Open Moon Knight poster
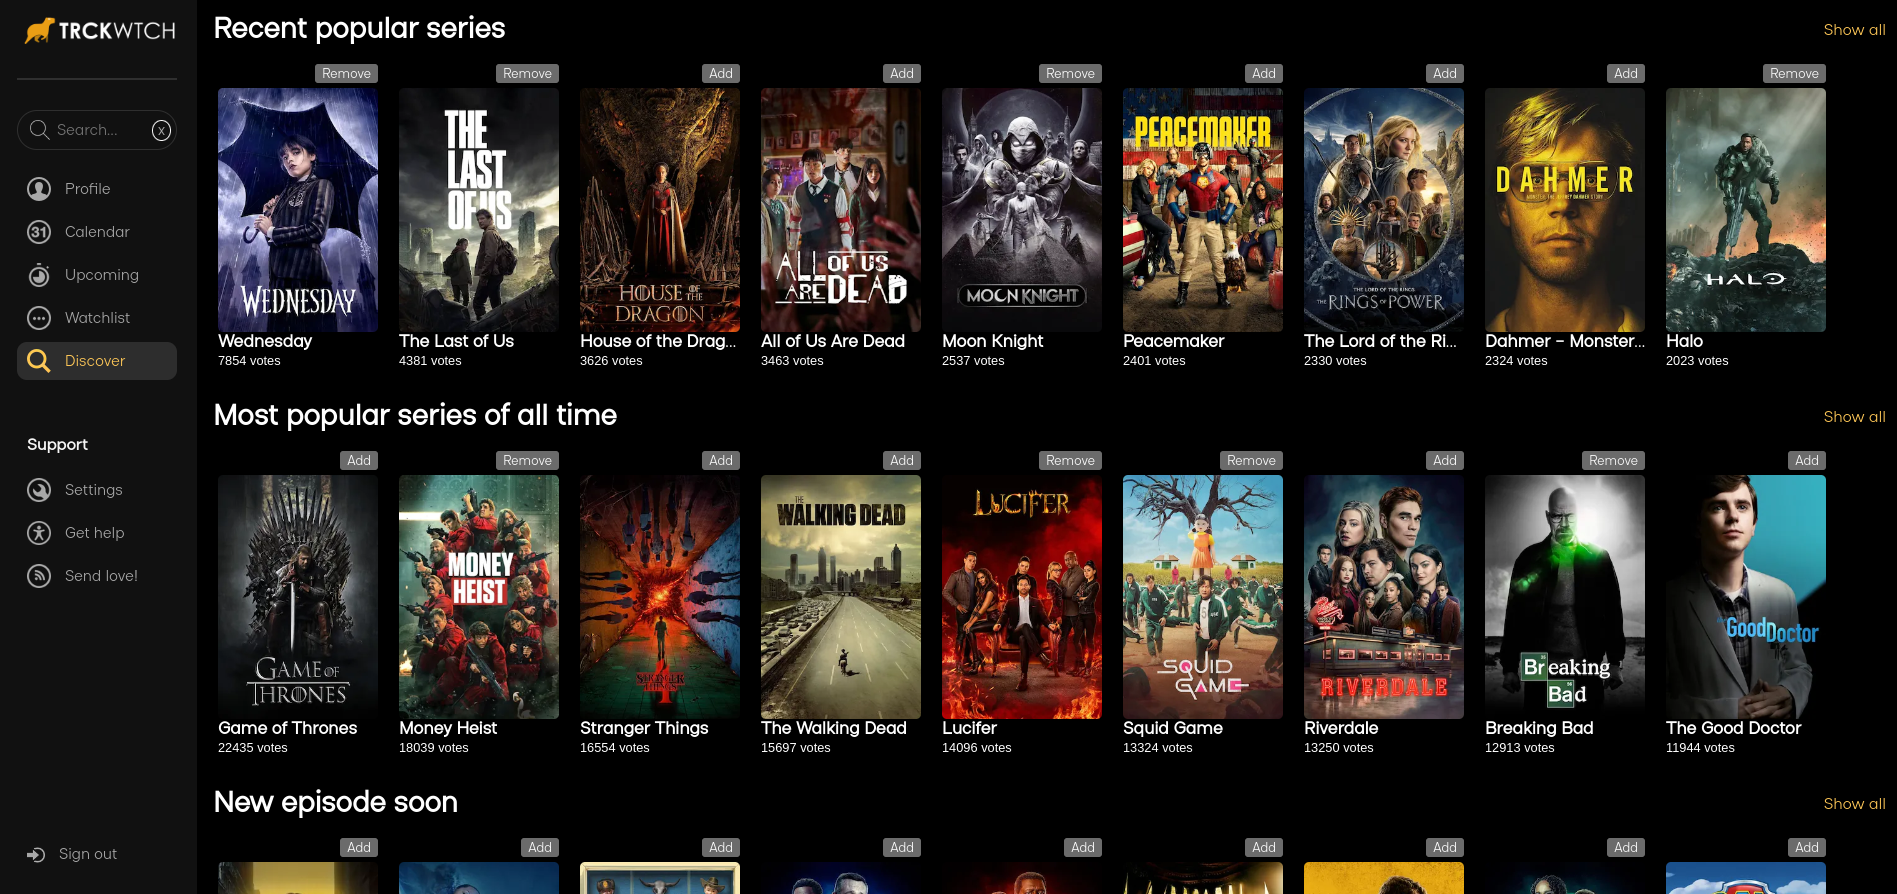1897x894 pixels. point(1022,210)
